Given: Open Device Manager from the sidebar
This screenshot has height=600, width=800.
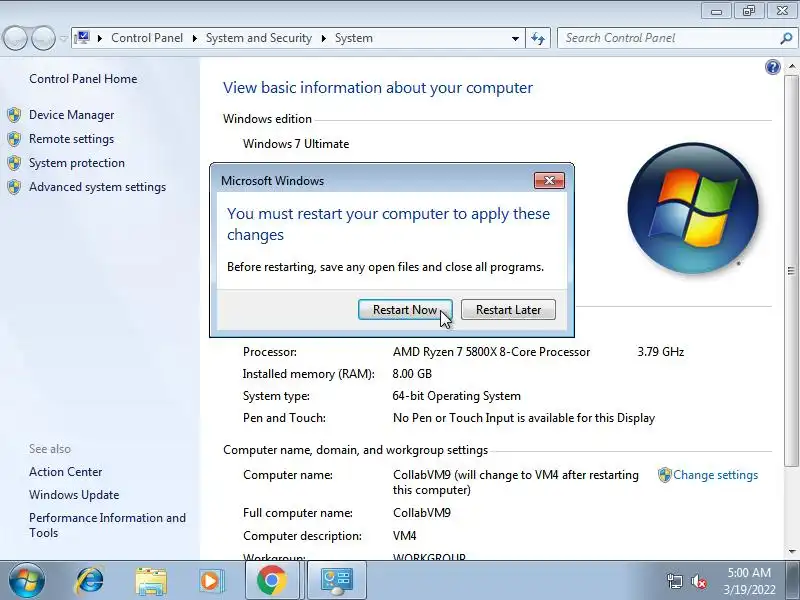Looking at the screenshot, I should tap(71, 115).
